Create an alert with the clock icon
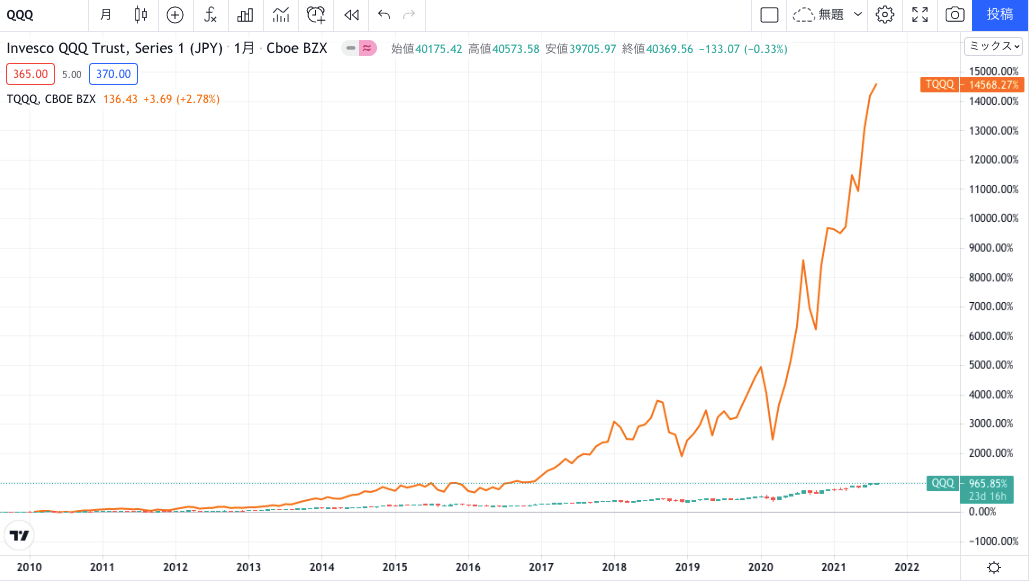Viewport: 1029px width, 581px height. pos(316,14)
